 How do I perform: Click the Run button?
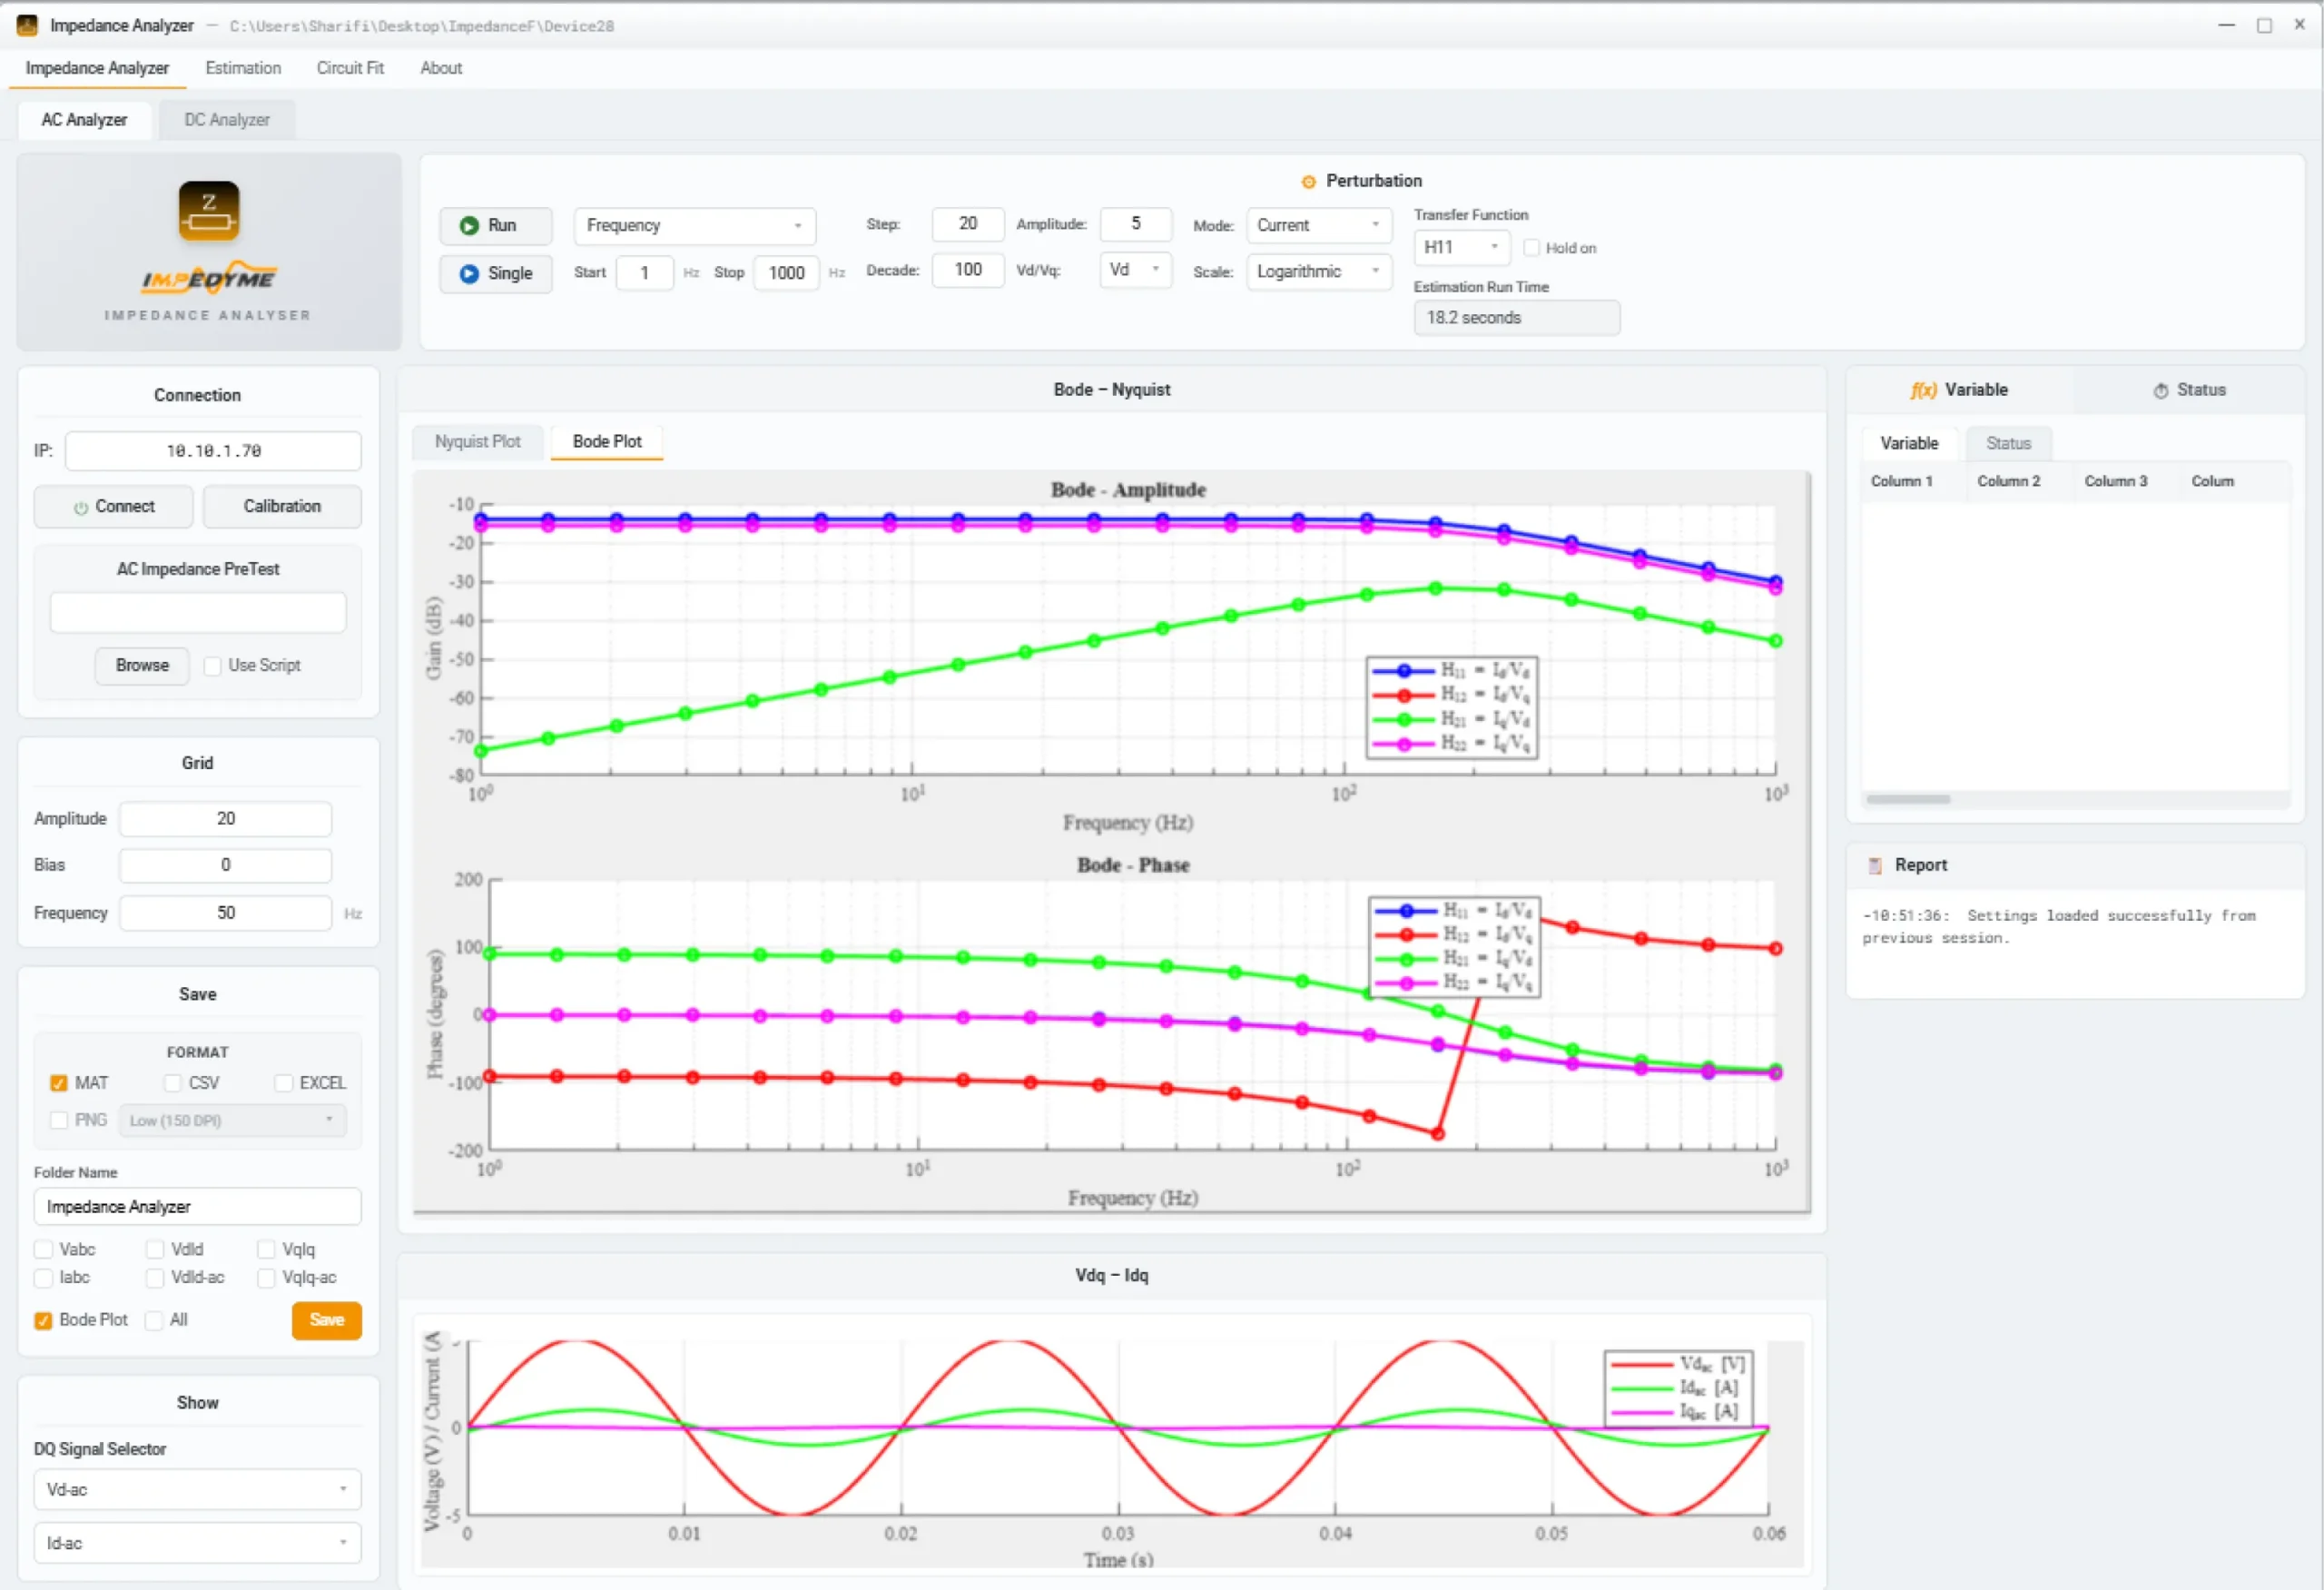pos(495,226)
